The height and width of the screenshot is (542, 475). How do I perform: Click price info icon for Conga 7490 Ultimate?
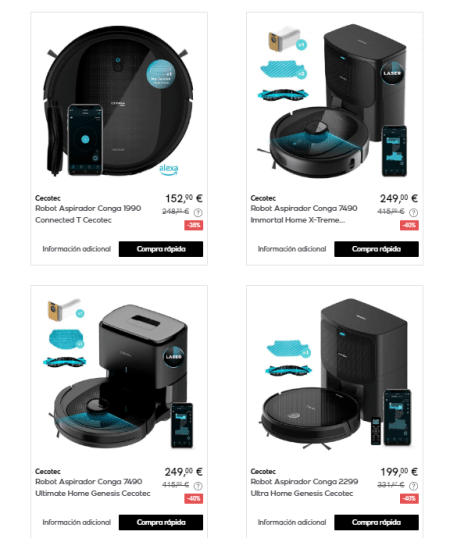click(198, 486)
